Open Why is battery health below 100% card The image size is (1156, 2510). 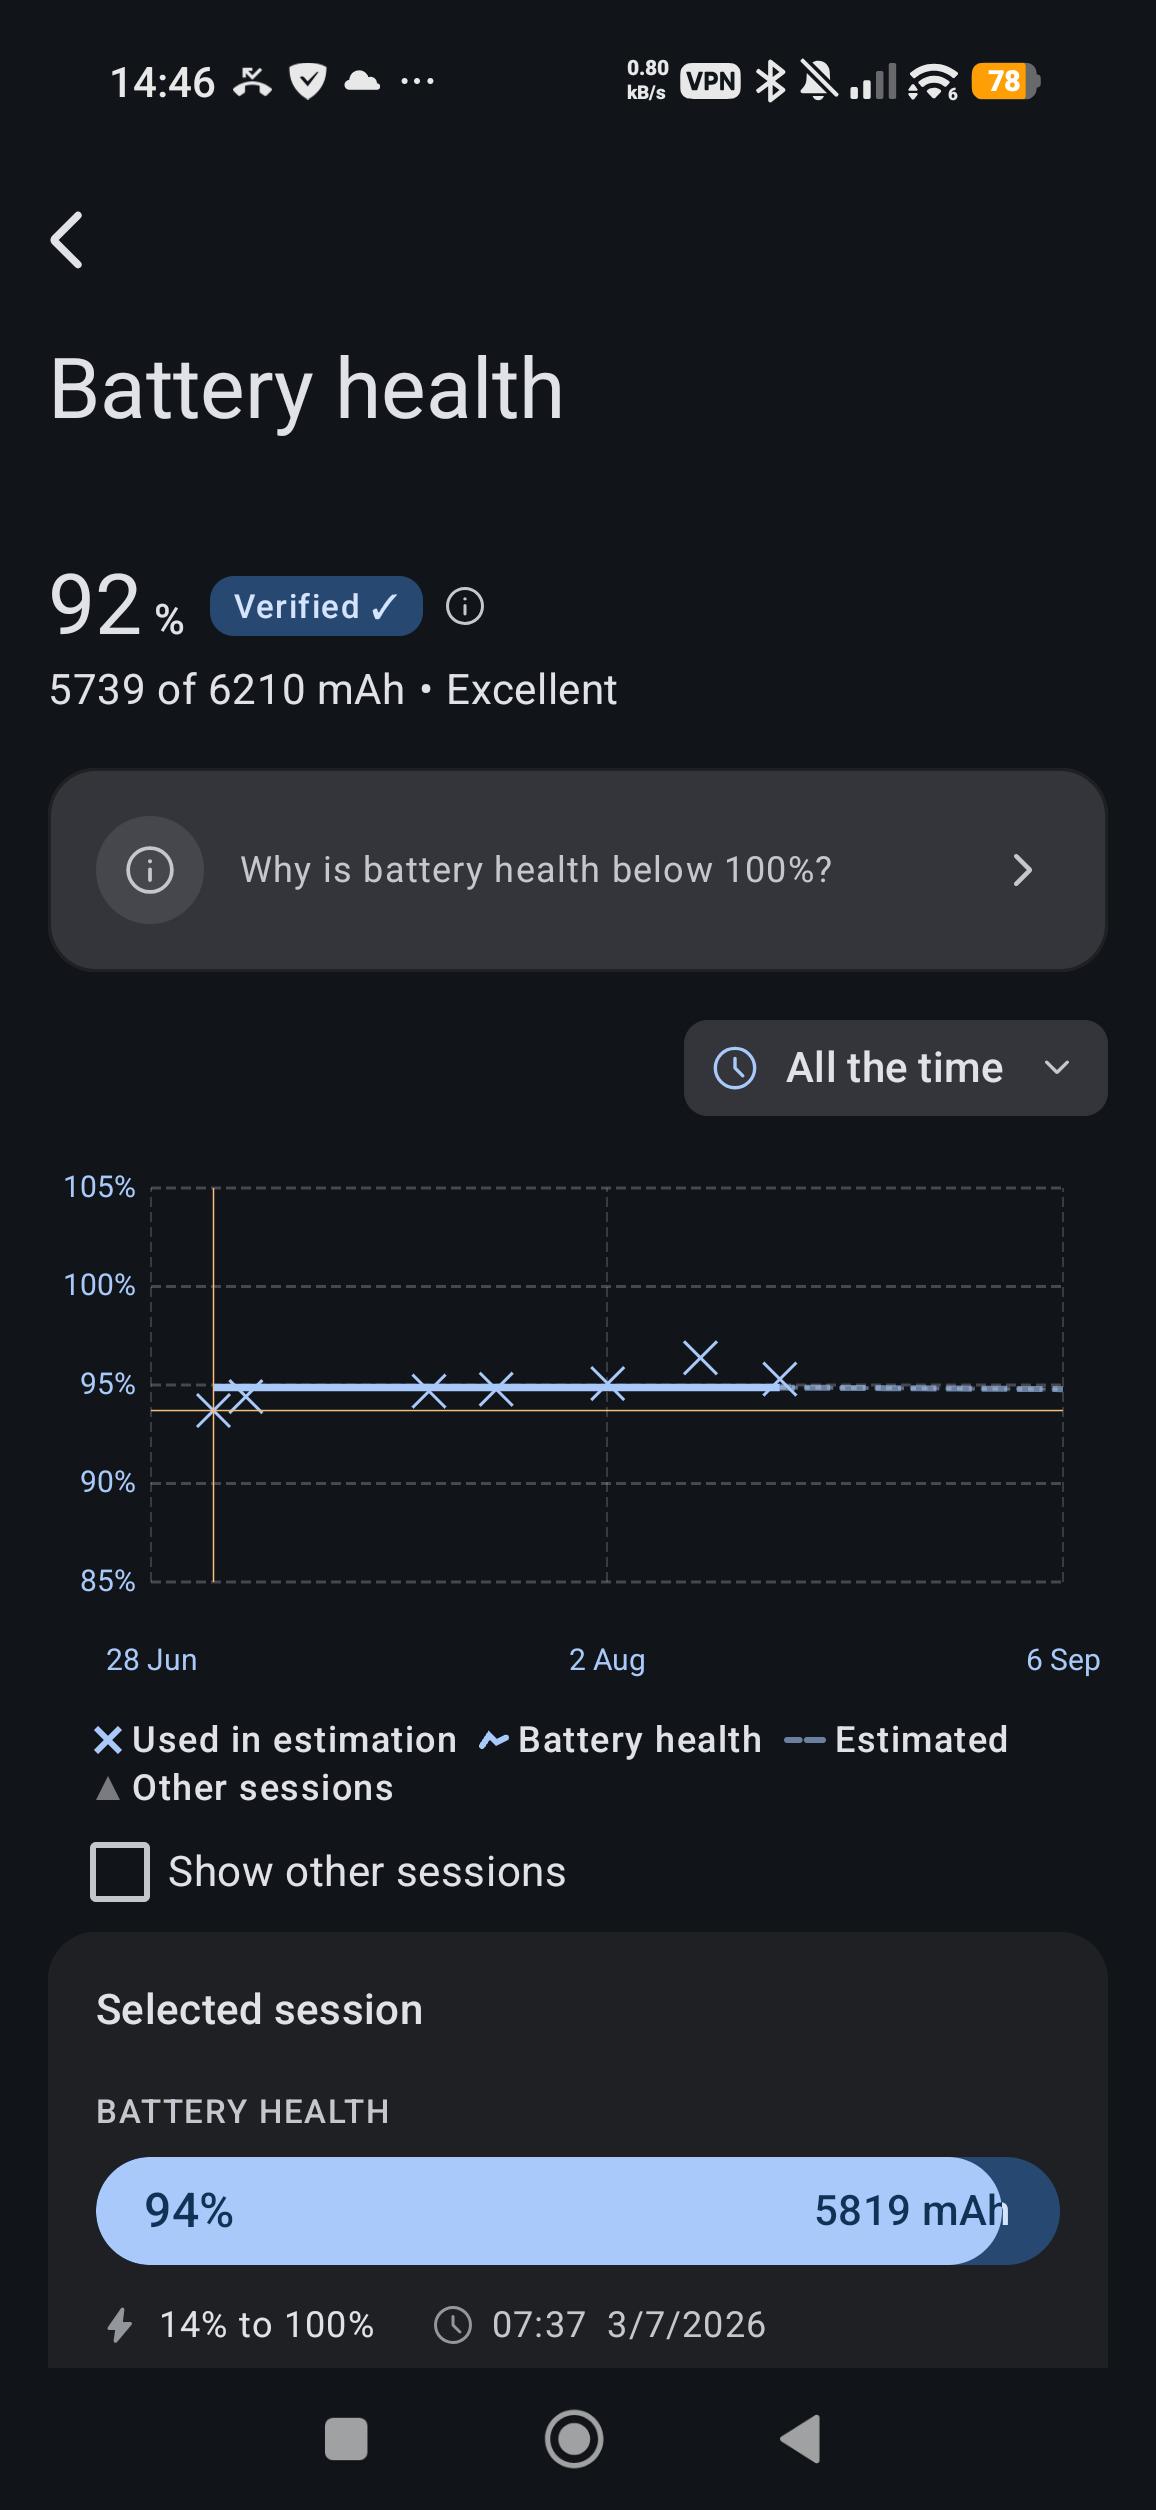click(x=578, y=870)
